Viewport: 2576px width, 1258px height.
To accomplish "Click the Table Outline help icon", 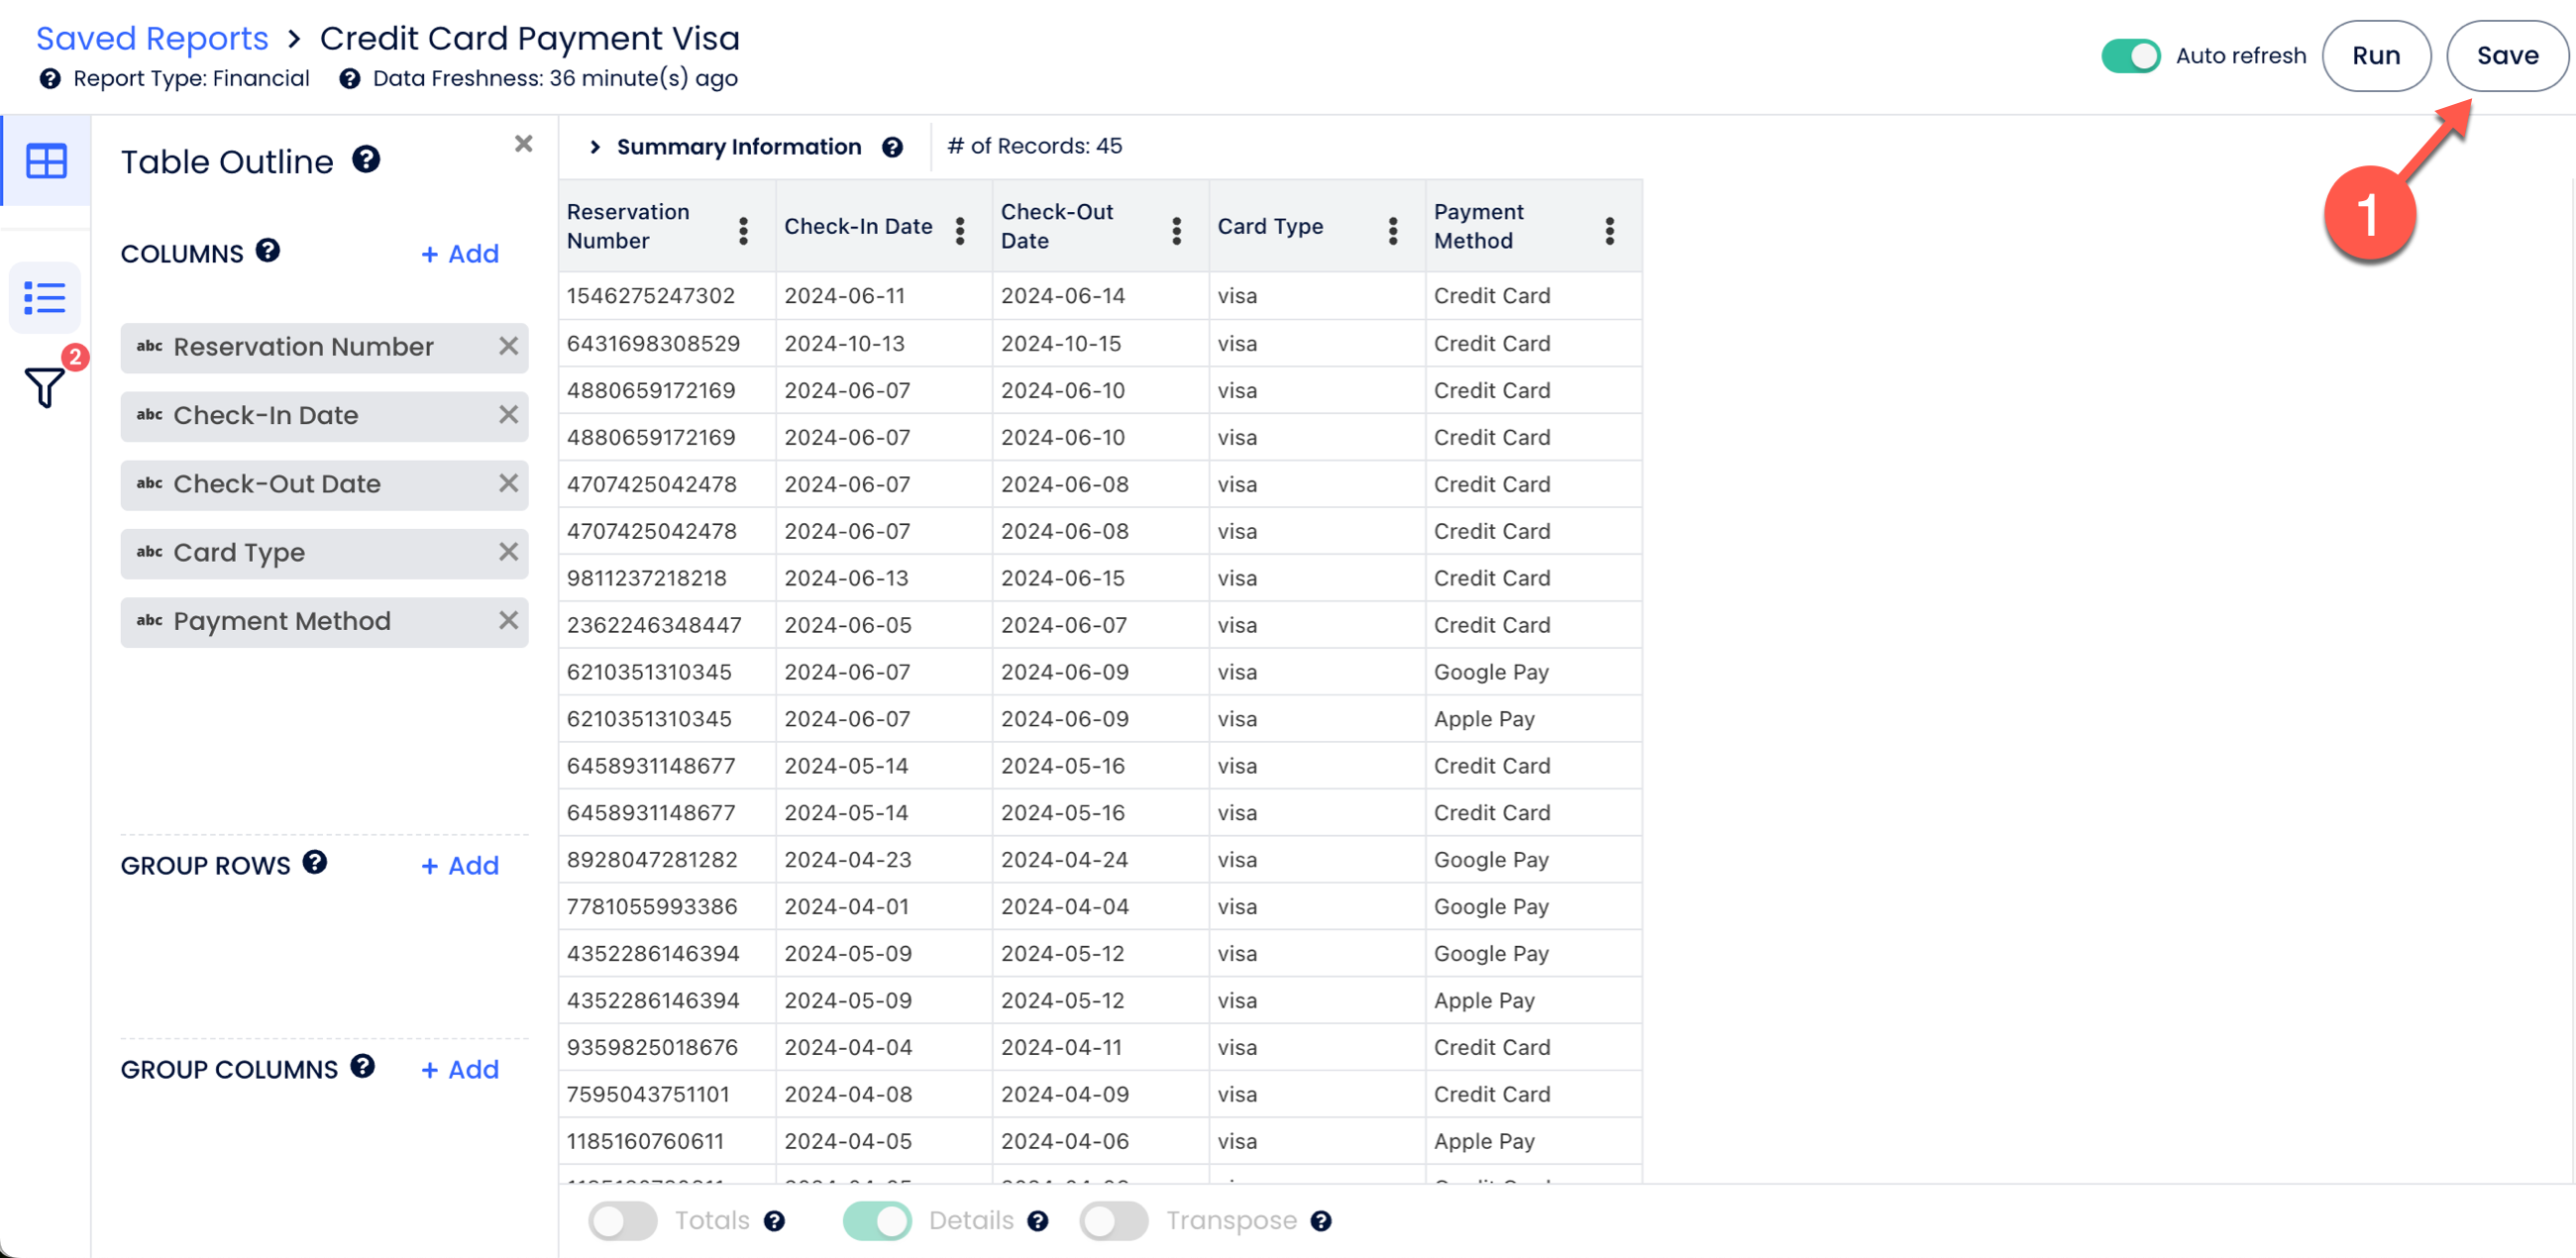I will tap(366, 159).
